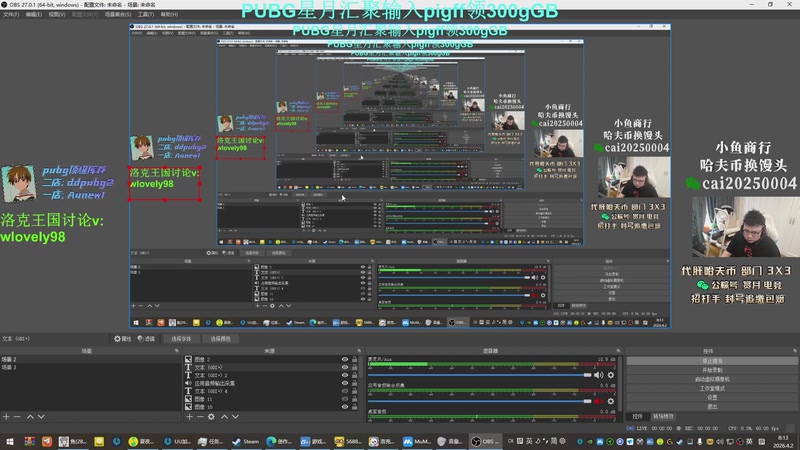Click the Edge browser taskbar icon
This screenshot has width=800, height=450.
(271, 441)
